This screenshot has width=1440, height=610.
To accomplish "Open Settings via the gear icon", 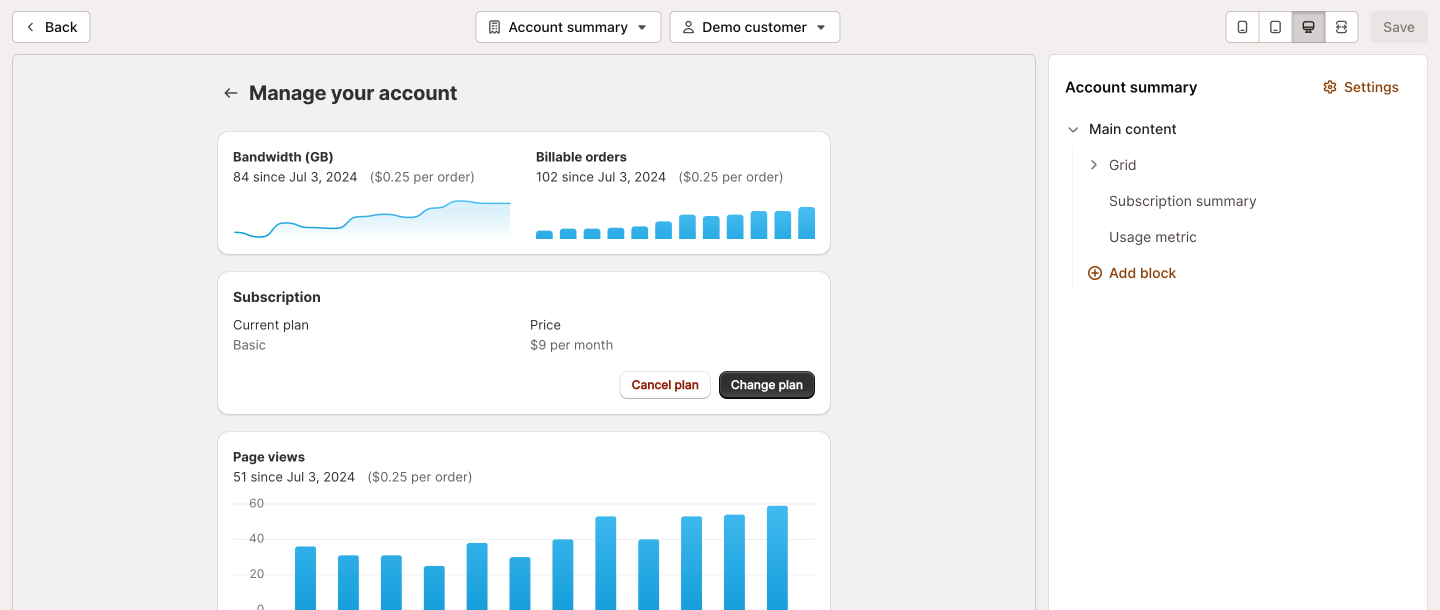I will click(x=1330, y=87).
